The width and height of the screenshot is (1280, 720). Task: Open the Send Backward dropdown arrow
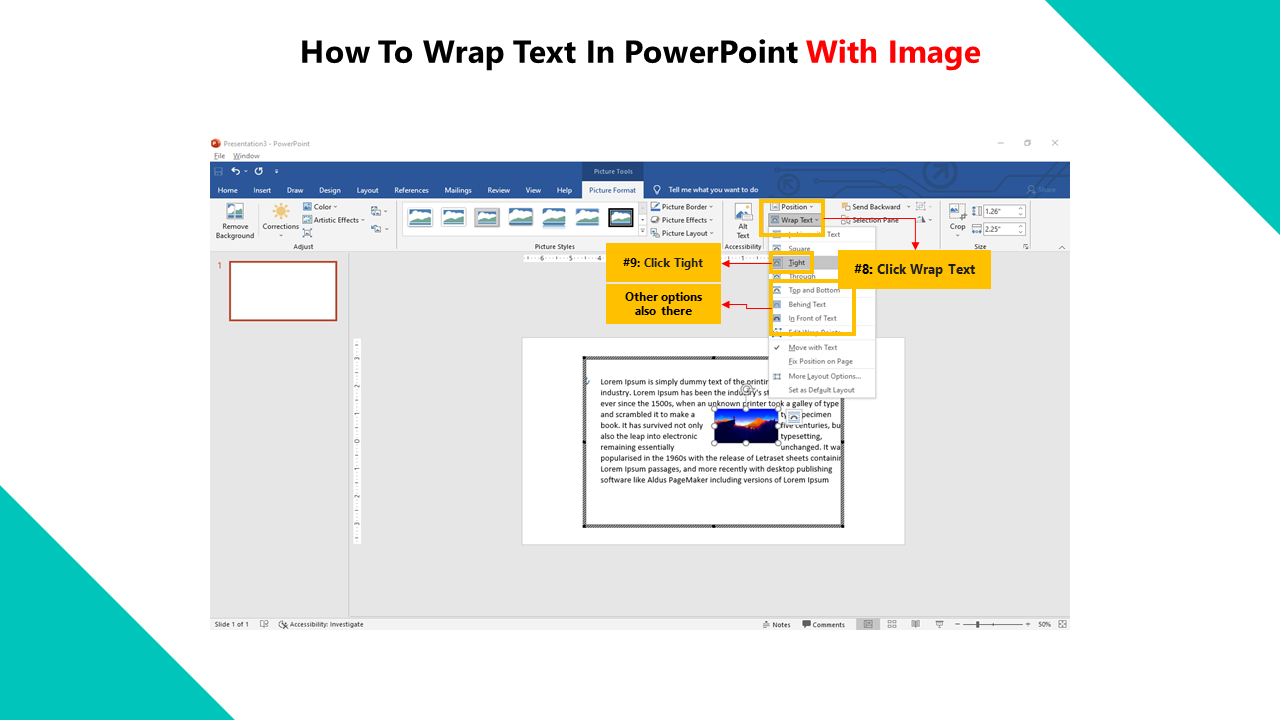909,207
